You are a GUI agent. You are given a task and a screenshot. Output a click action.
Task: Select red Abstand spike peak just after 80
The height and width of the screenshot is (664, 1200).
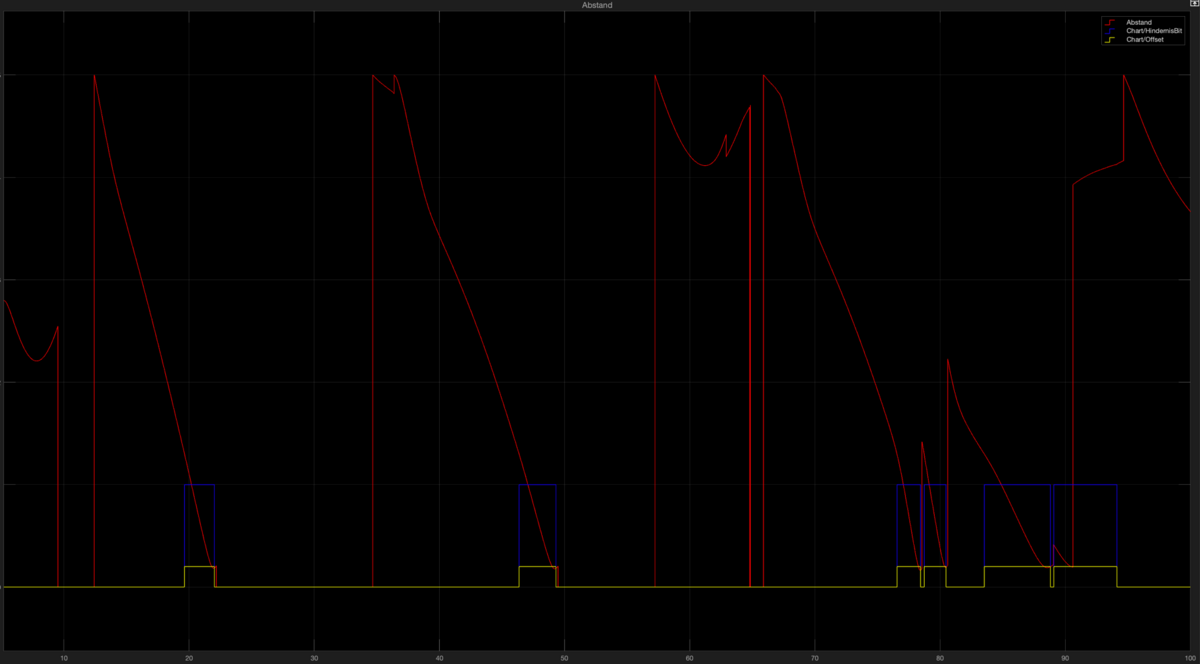tap(948, 359)
